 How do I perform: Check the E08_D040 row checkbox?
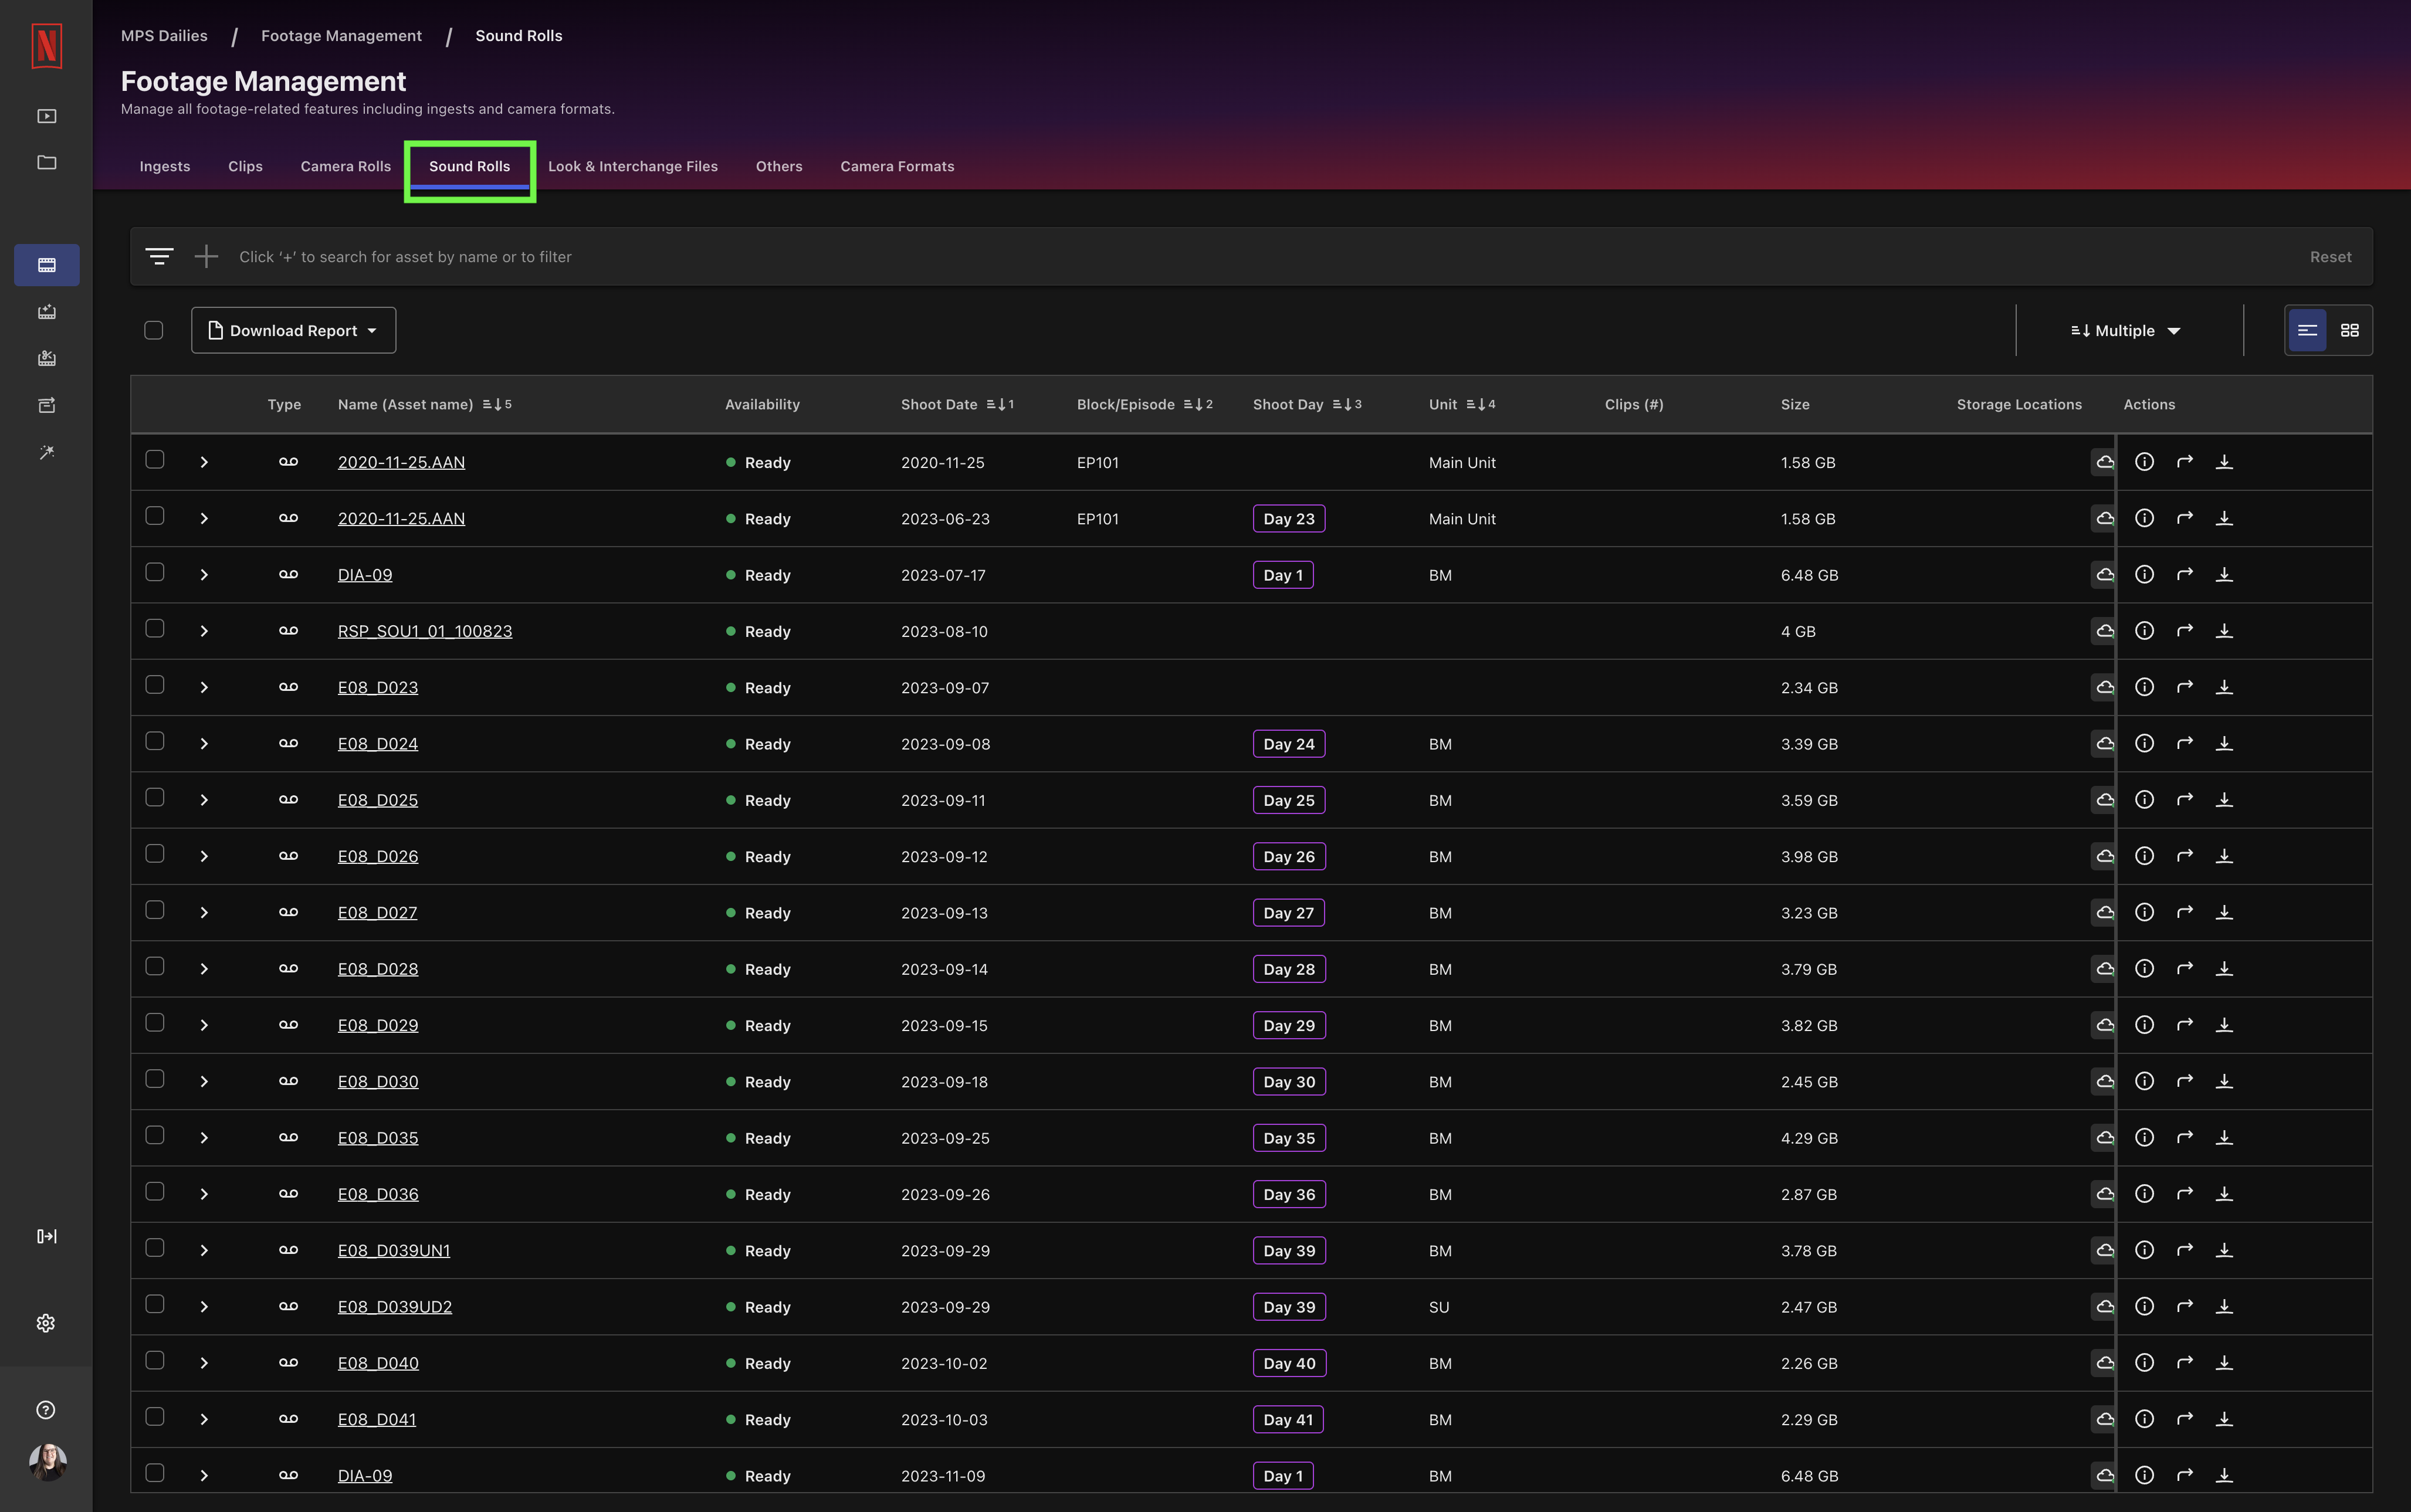154,1361
